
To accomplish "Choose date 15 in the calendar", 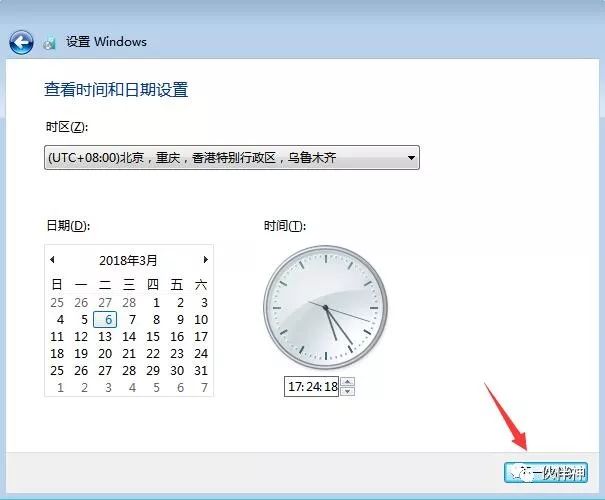I will (x=153, y=336).
